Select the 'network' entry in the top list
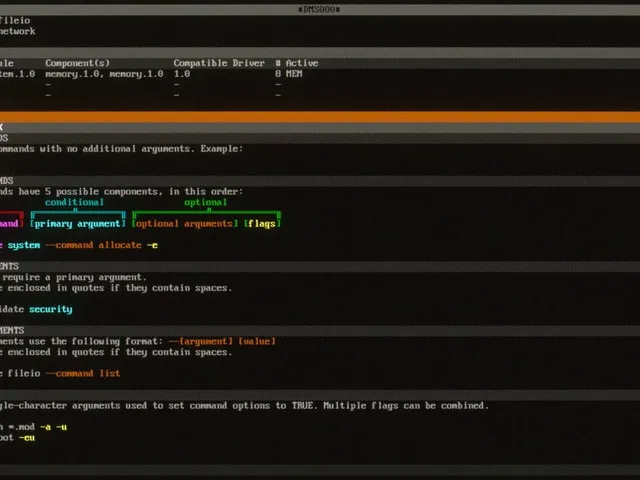 [18, 31]
